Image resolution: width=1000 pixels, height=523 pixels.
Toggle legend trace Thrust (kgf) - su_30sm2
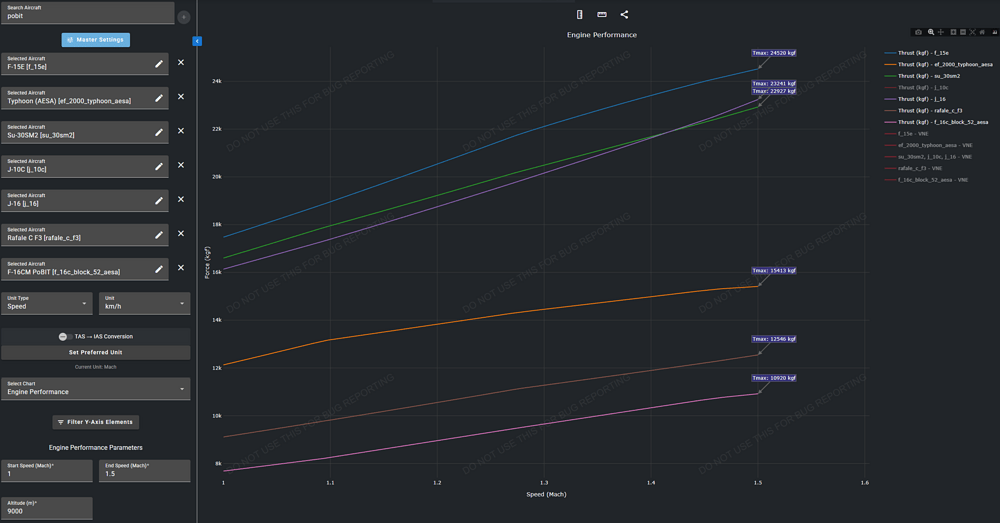point(922,76)
